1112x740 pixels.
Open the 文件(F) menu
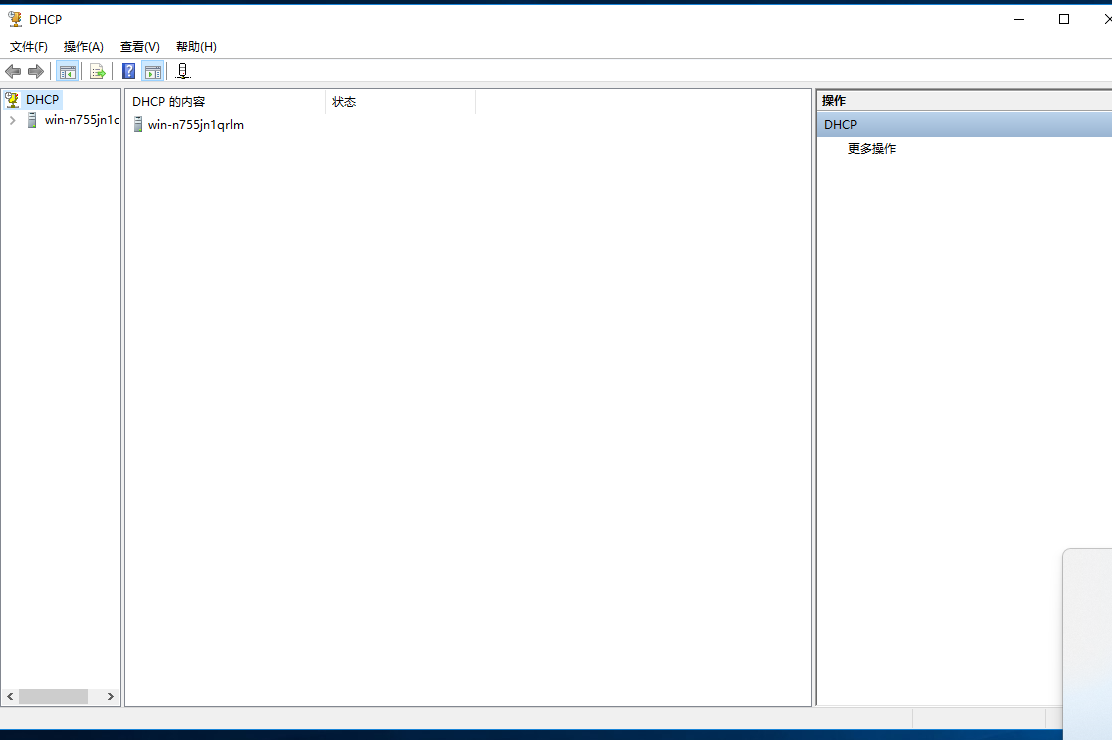tap(28, 47)
